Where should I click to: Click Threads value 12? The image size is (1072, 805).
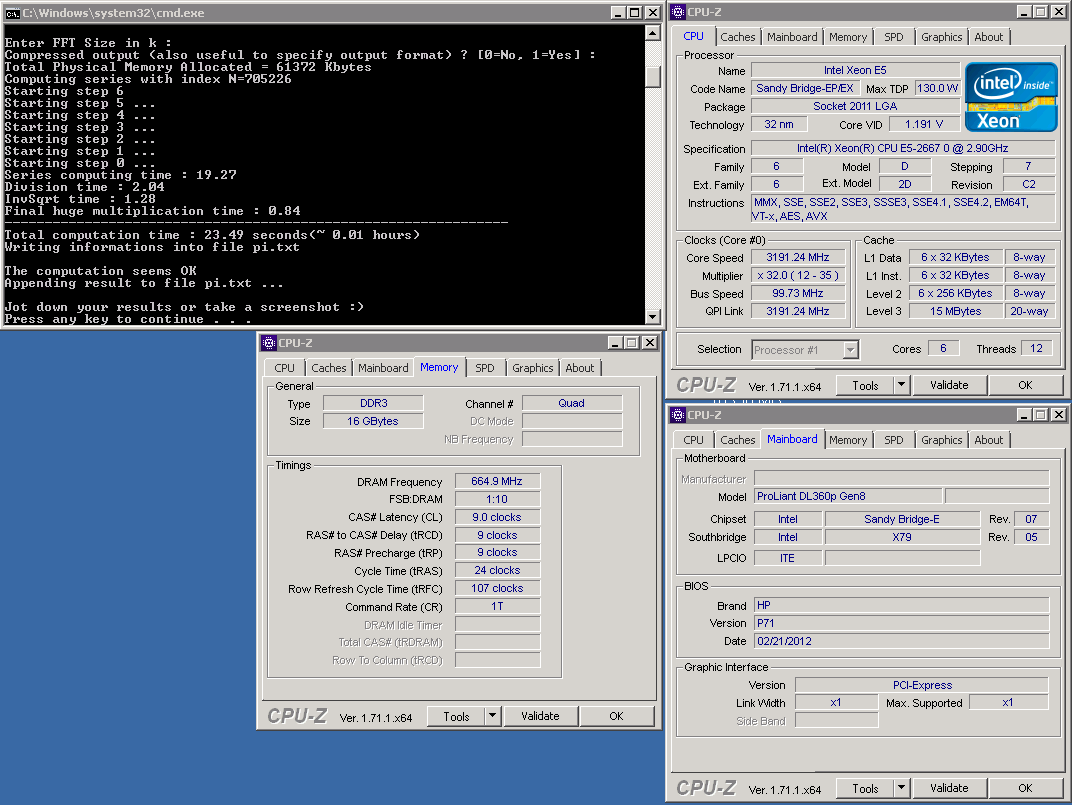point(1036,348)
